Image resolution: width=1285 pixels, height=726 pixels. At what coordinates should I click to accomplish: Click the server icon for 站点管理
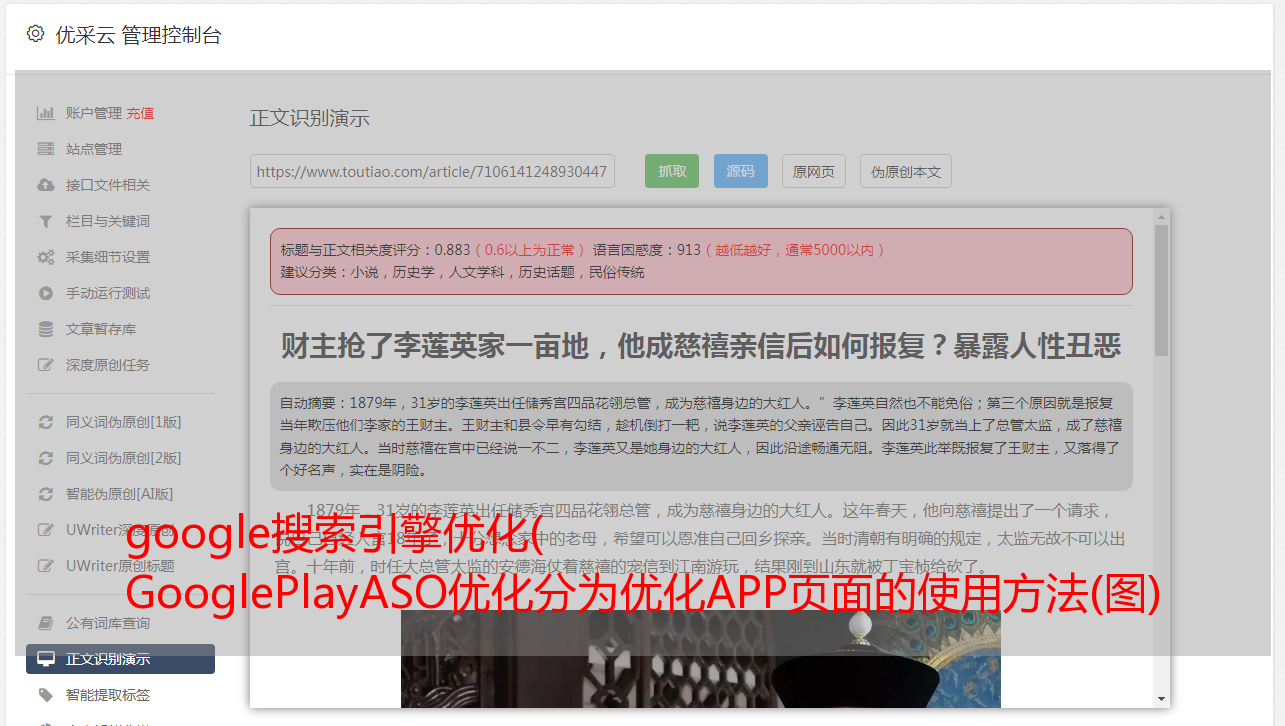pyautogui.click(x=46, y=149)
